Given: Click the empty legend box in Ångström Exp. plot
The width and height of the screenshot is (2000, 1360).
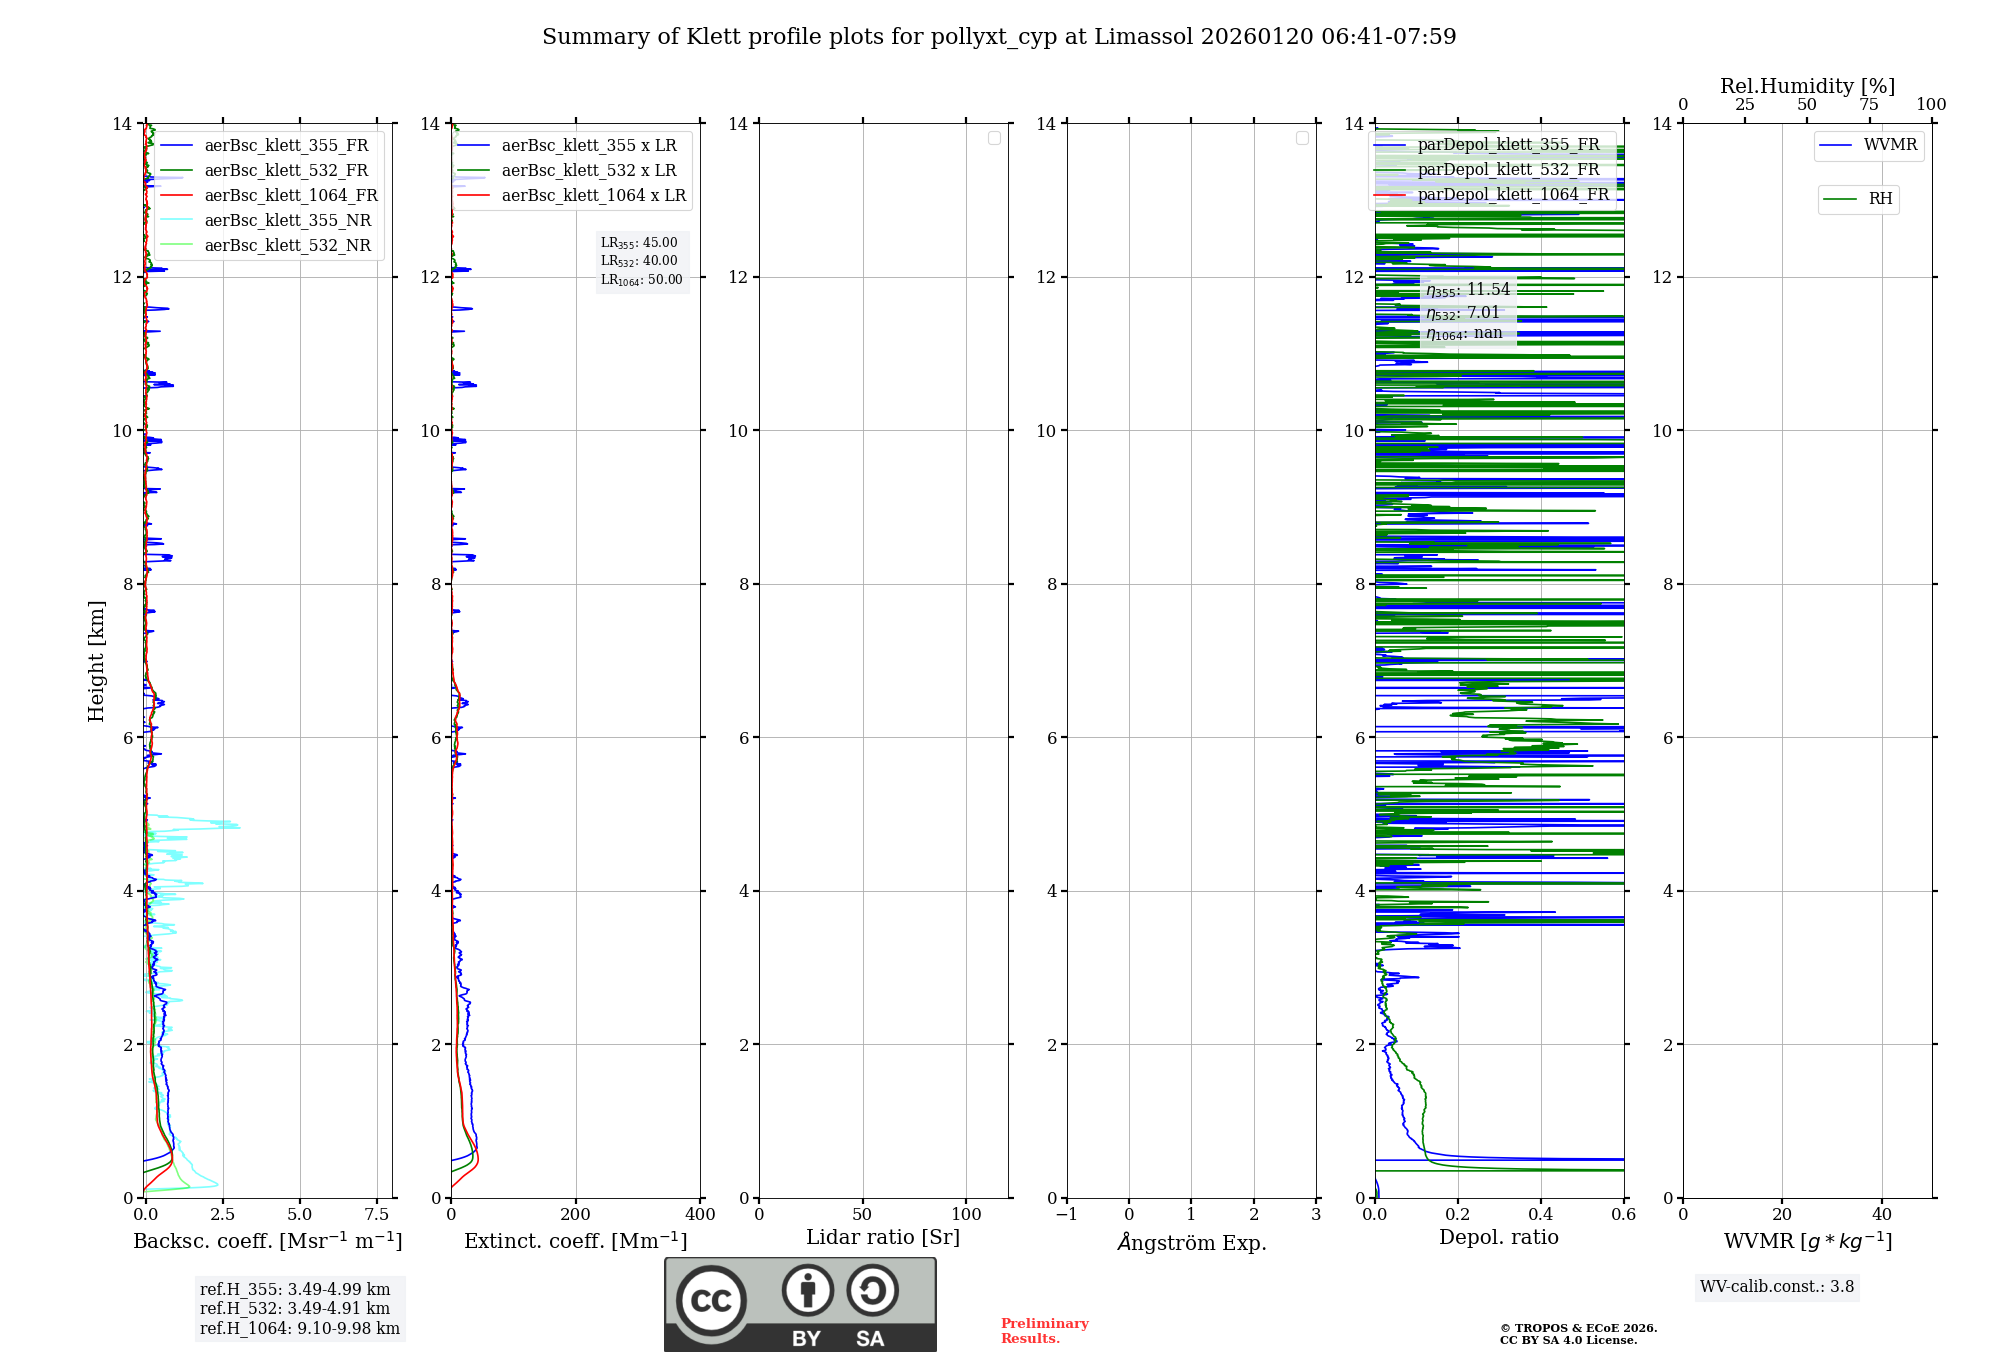Looking at the screenshot, I should [1302, 138].
